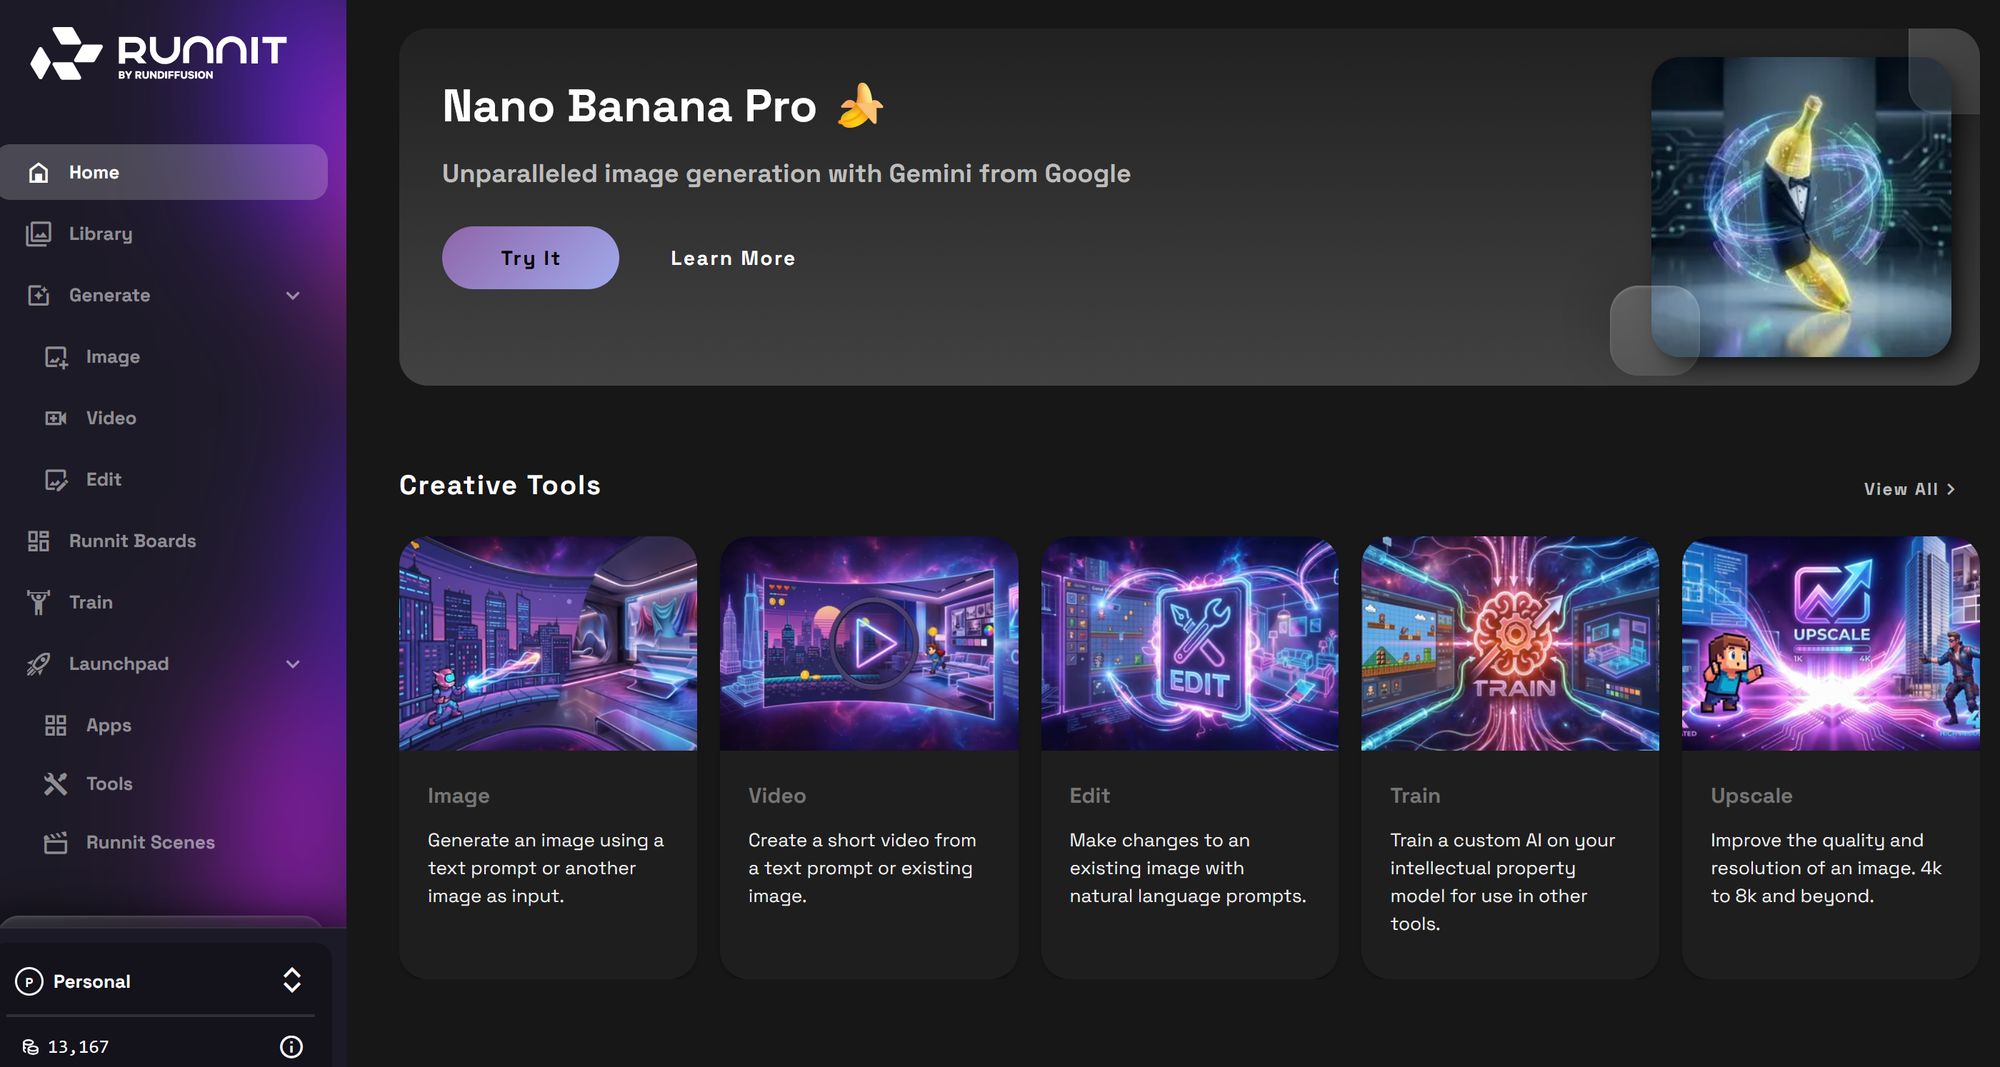Open Library via its sidebar icon

pyautogui.click(x=39, y=234)
